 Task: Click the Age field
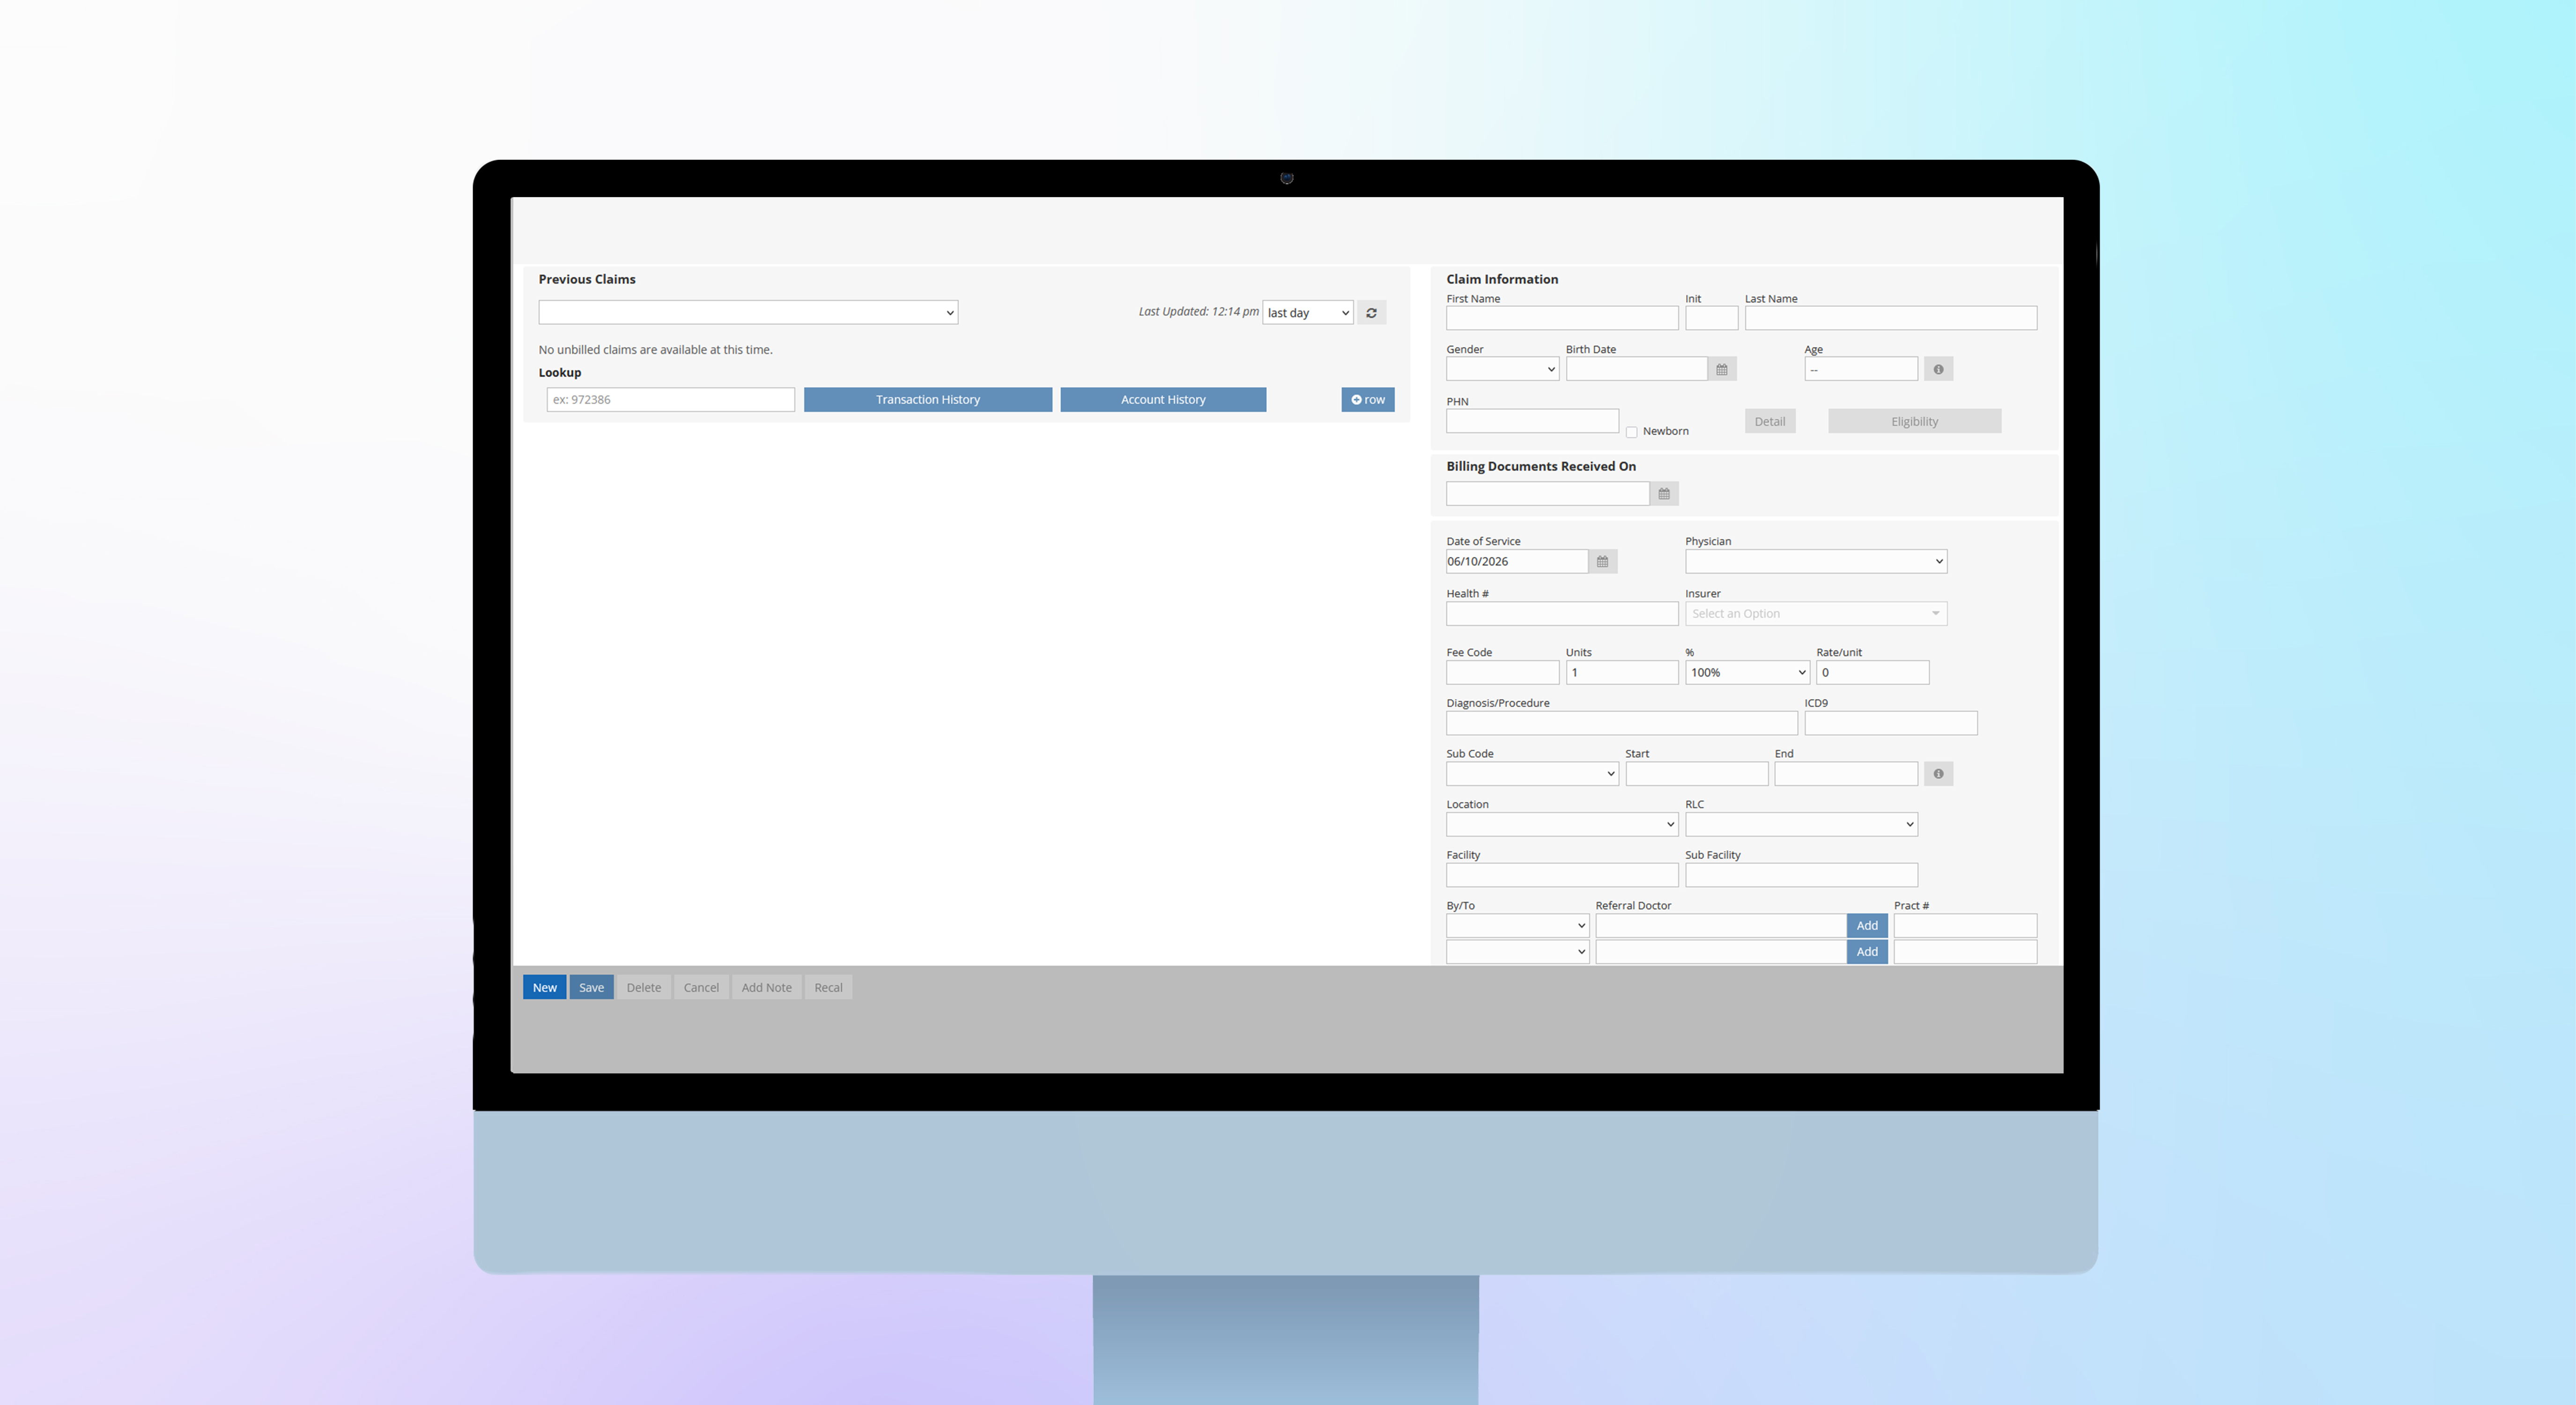pos(1861,369)
